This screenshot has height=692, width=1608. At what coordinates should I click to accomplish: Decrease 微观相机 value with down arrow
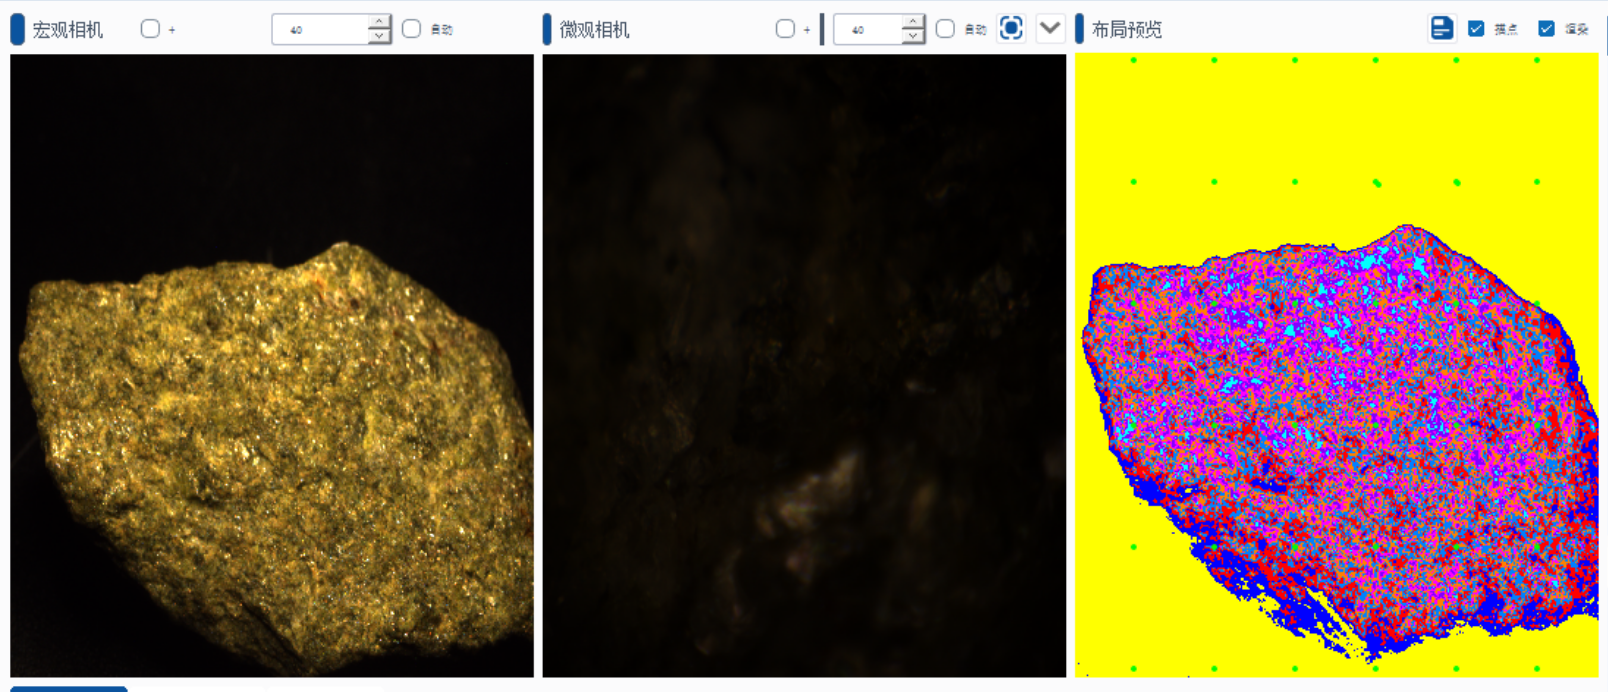coord(912,36)
